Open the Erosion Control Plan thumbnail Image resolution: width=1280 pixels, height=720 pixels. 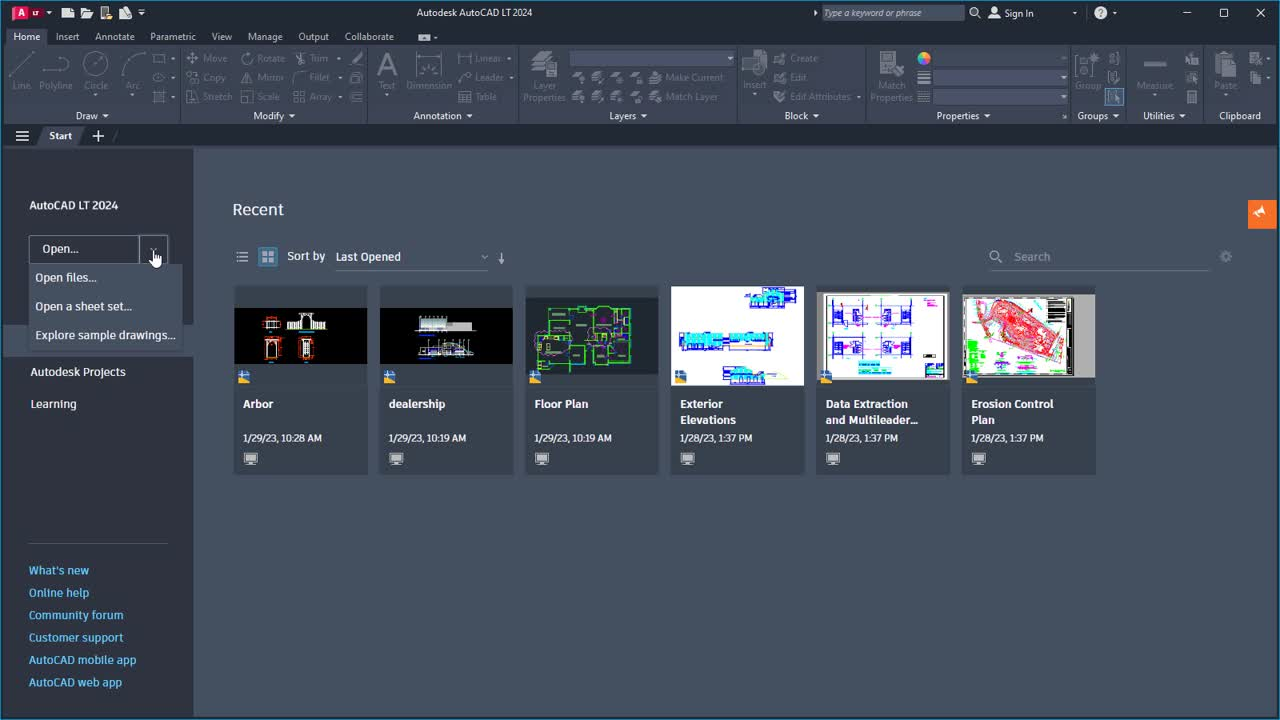click(1029, 336)
